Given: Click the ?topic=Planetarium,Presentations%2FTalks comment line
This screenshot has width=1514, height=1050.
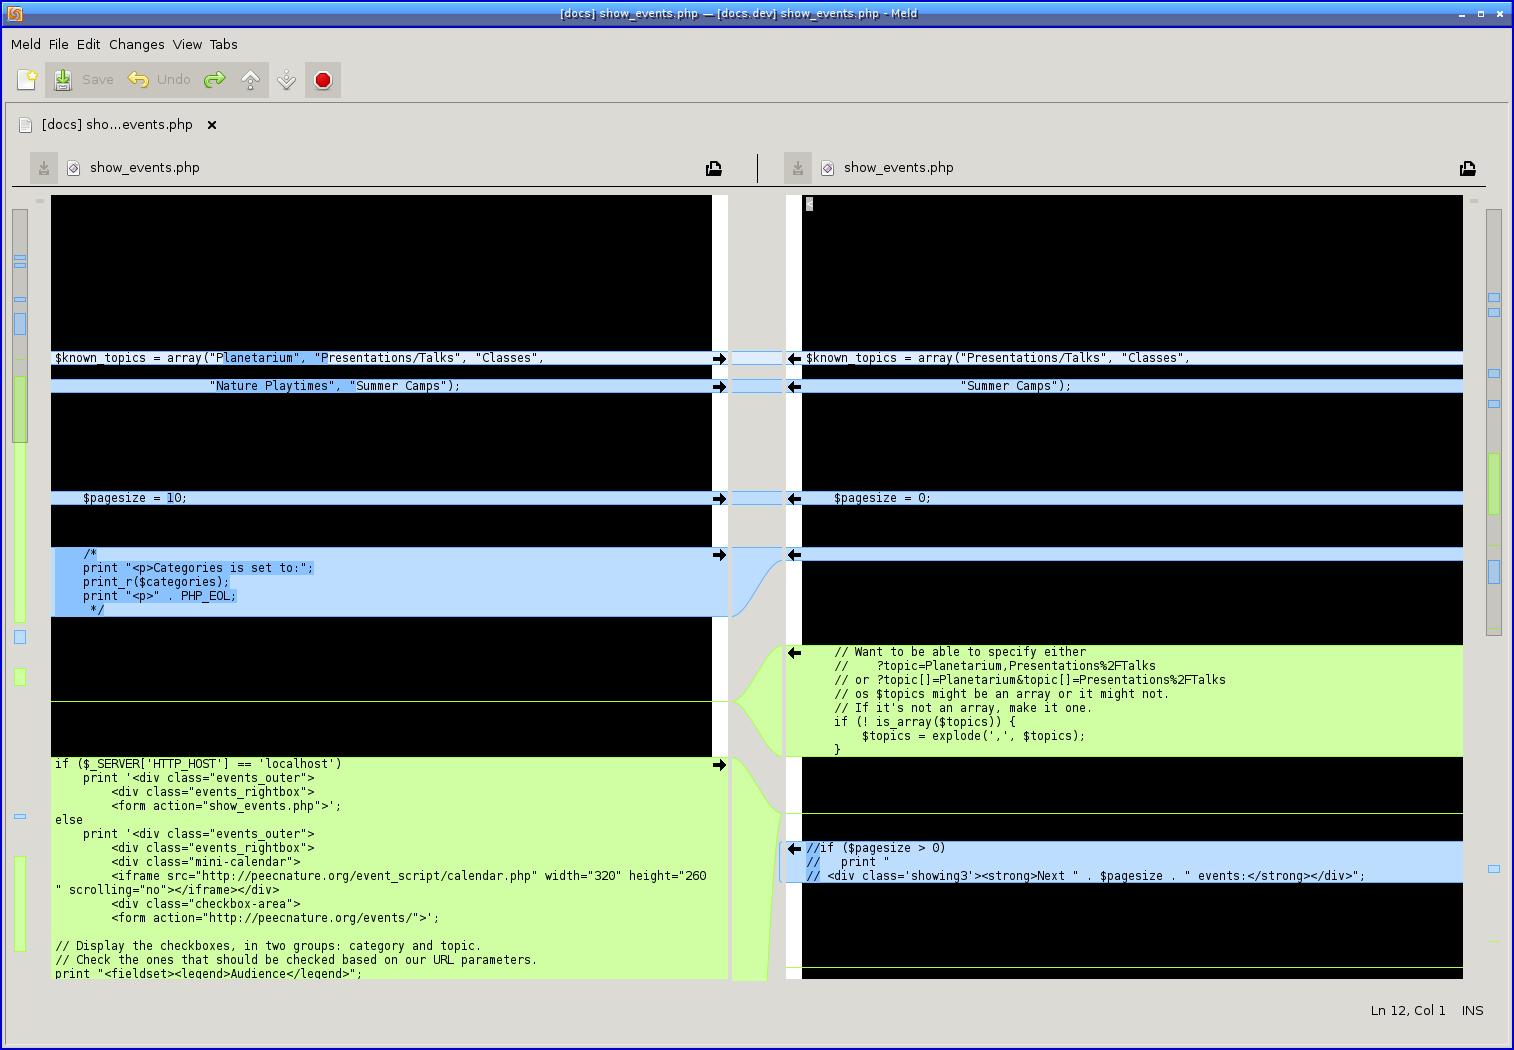Looking at the screenshot, I should pos(995,666).
